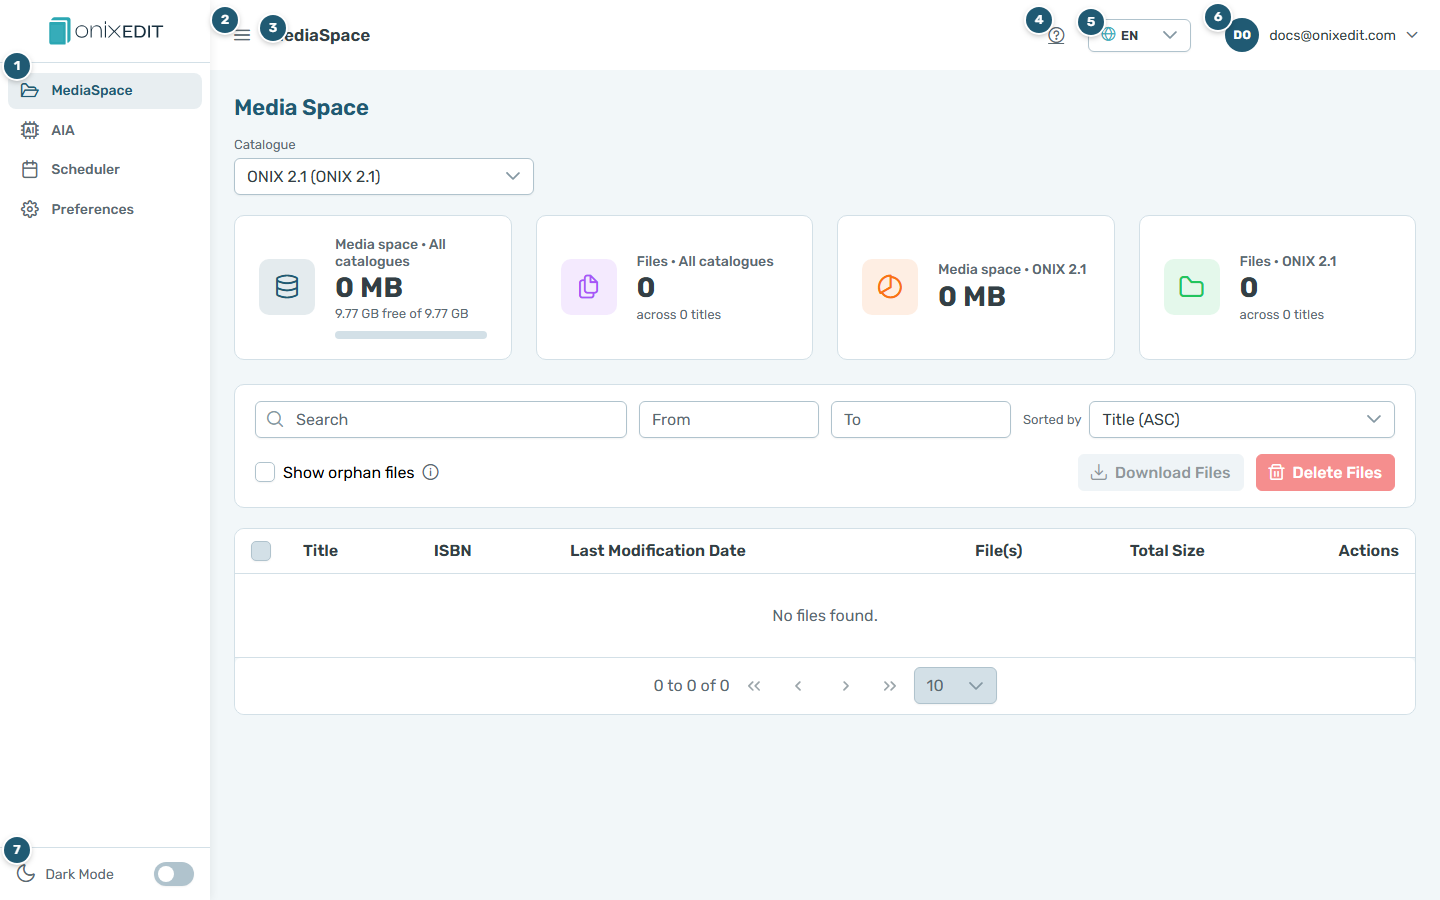Click the File(s) column header
This screenshot has width=1440, height=900.
point(999,551)
